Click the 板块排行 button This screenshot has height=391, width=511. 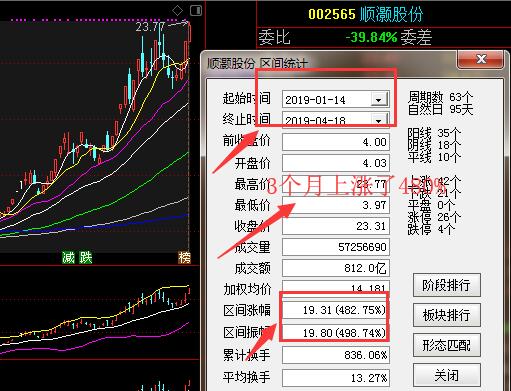[x=447, y=315]
